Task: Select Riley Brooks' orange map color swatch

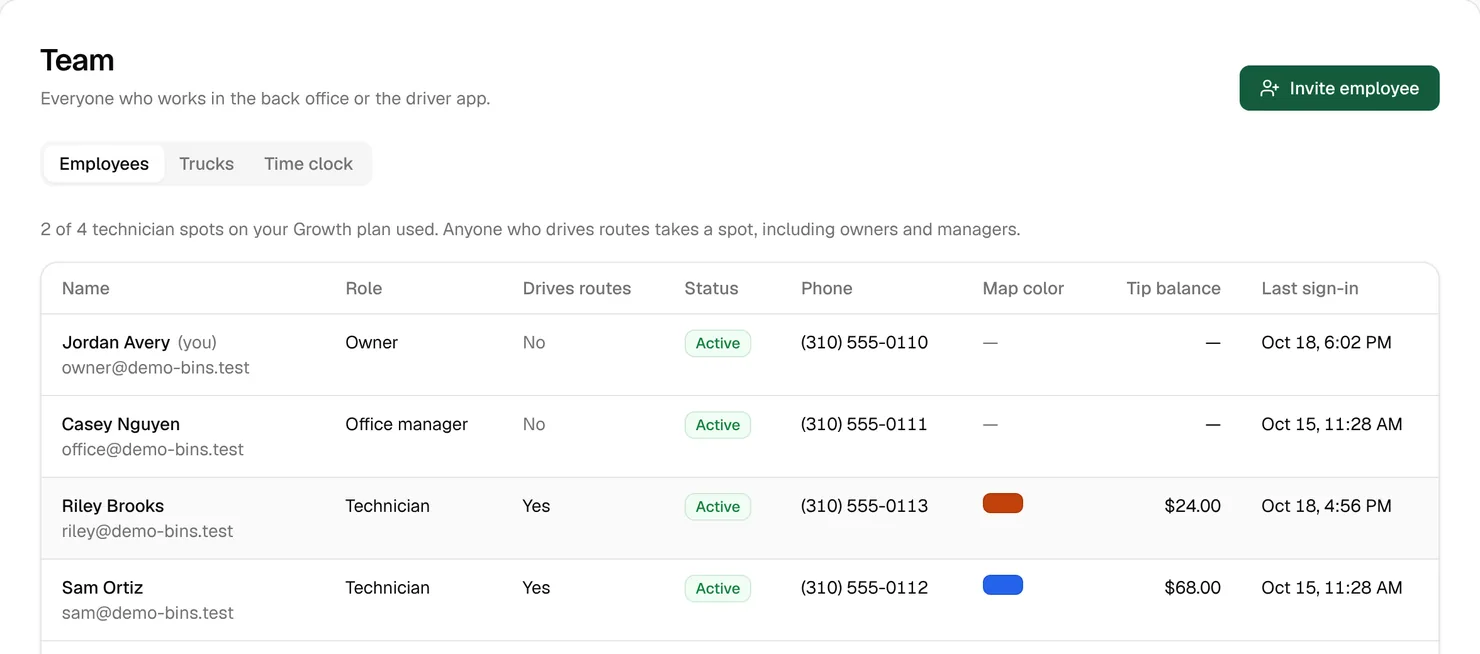Action: tap(1003, 503)
